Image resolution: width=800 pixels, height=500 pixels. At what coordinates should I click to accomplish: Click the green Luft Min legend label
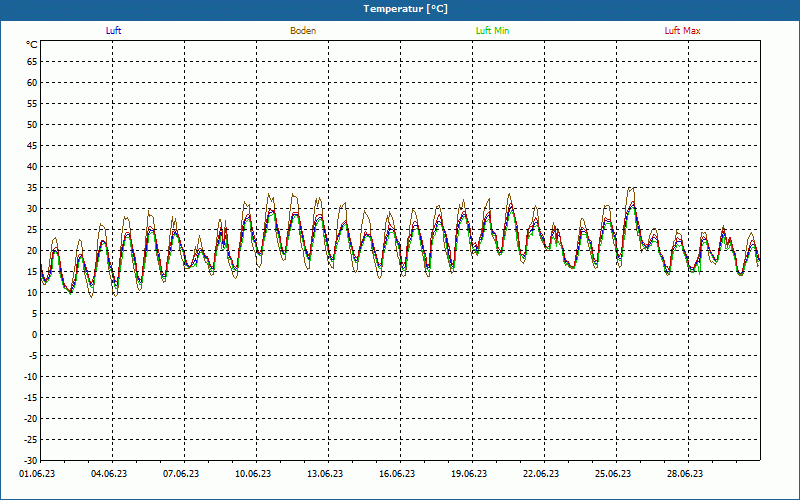(x=492, y=31)
